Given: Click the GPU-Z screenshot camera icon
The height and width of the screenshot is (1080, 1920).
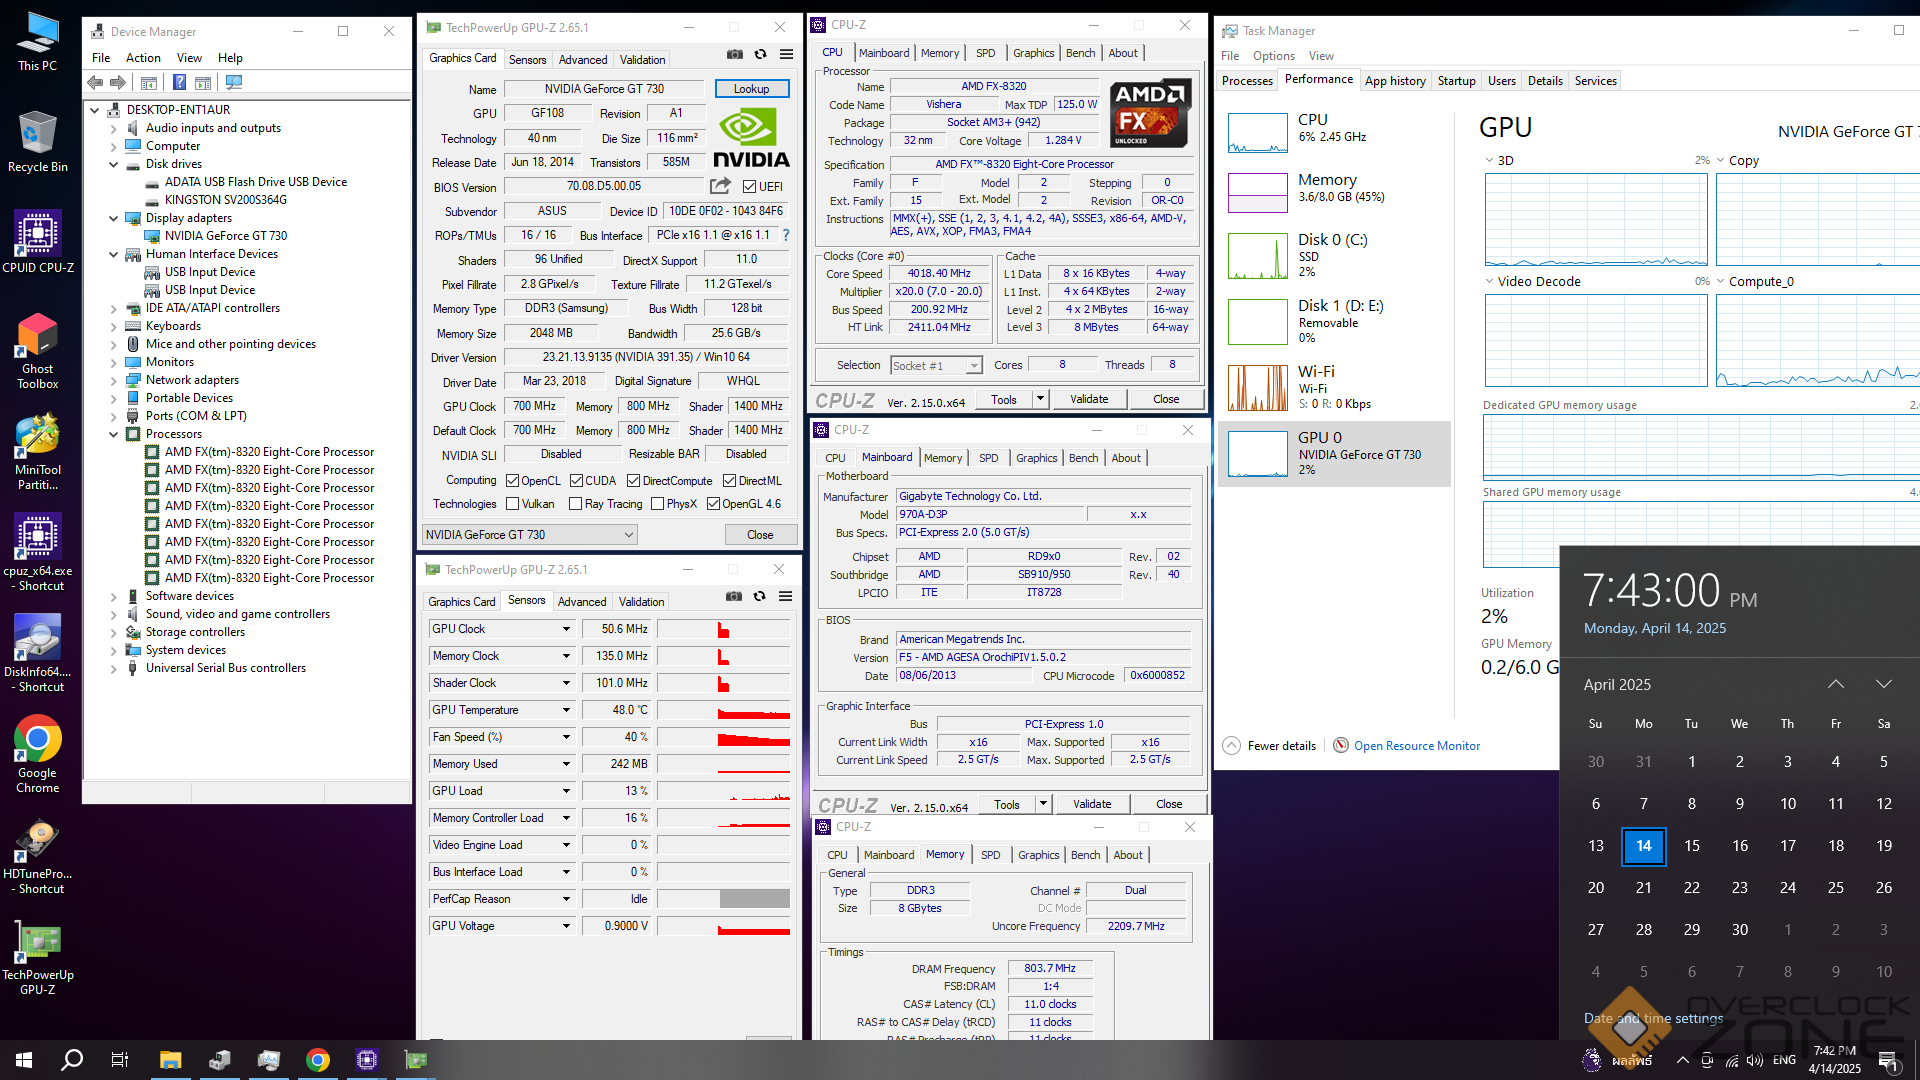Looking at the screenshot, I should 735,55.
